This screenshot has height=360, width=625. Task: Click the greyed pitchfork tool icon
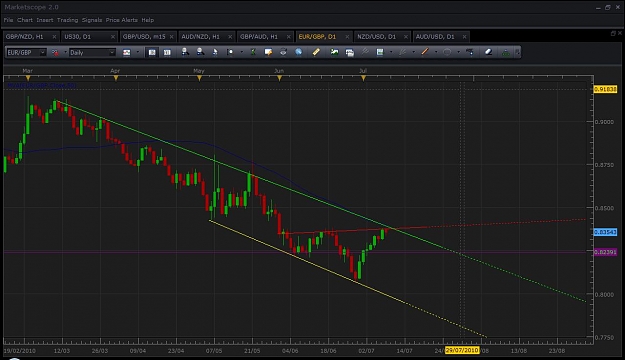[365, 52]
